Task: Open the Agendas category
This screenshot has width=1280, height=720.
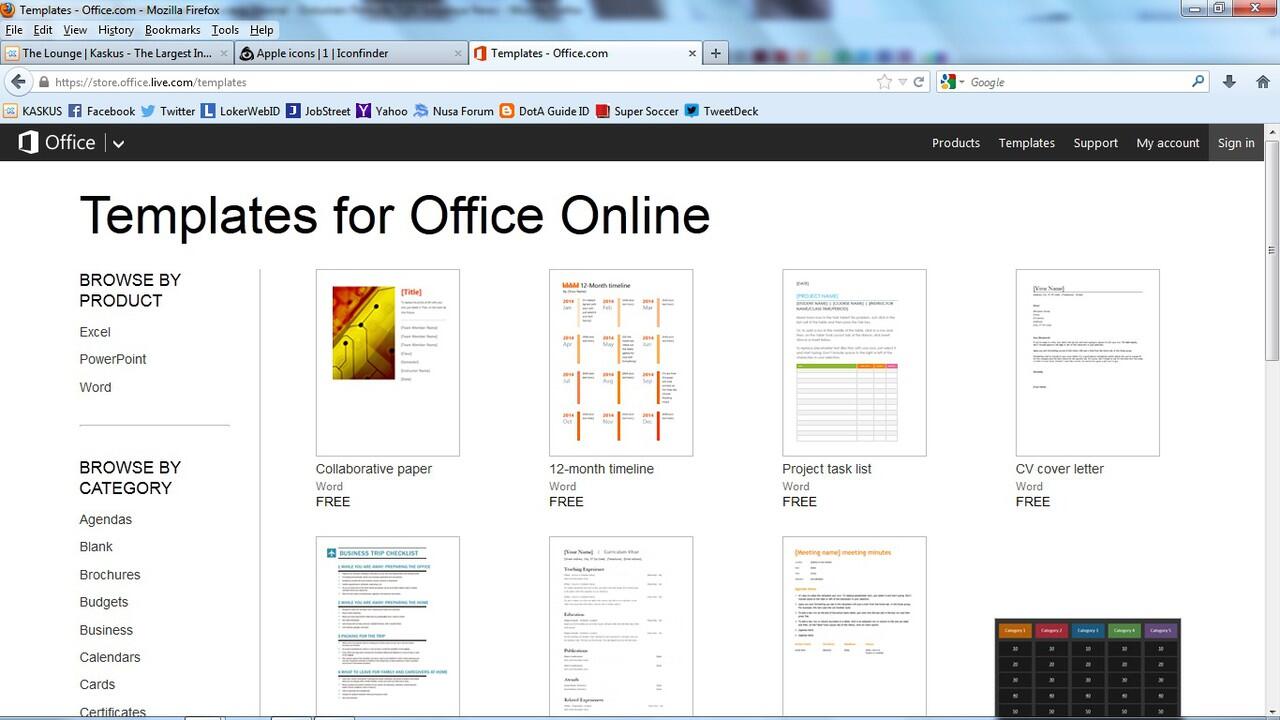Action: click(x=106, y=519)
